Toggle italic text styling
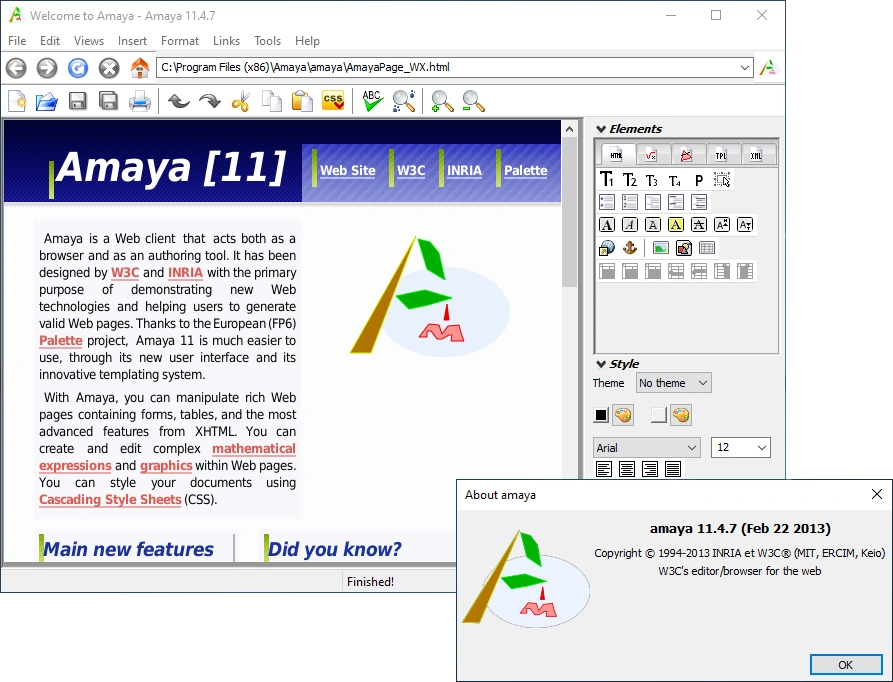This screenshot has height=682, width=893. click(630, 224)
